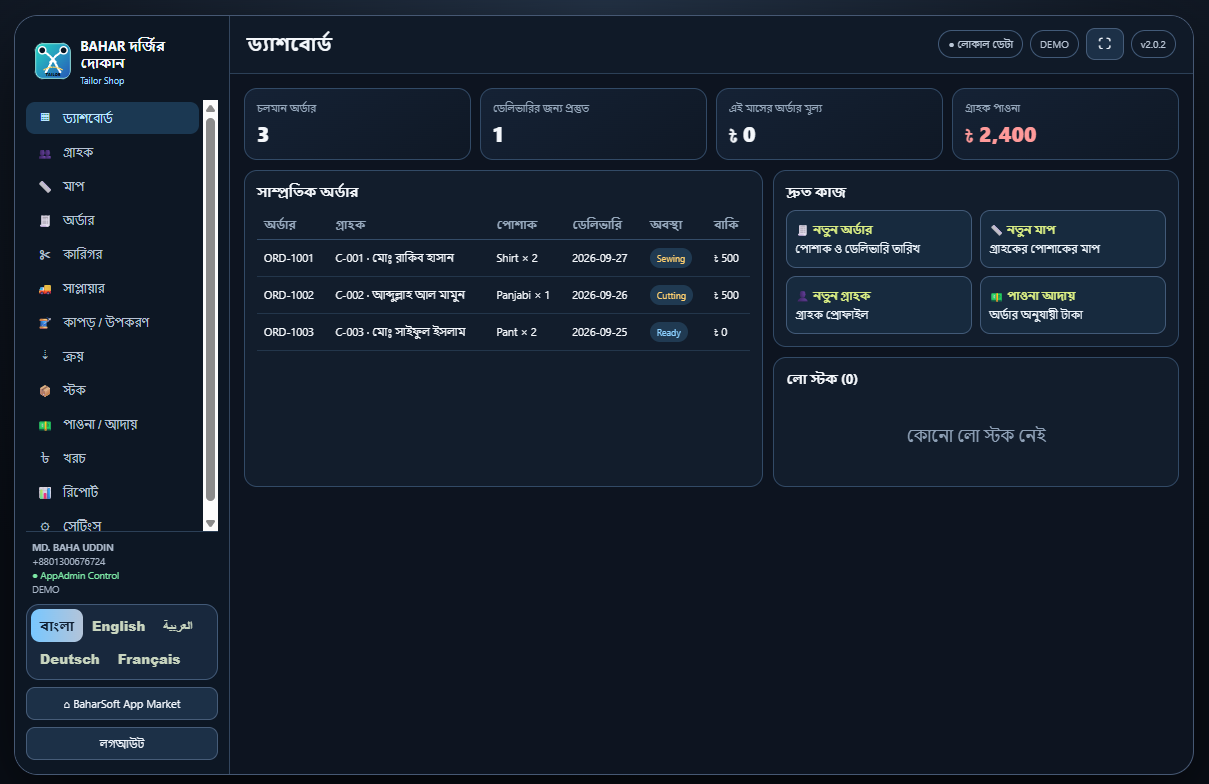Click the অবস্থা column header
This screenshot has height=784, width=1209.
click(x=666, y=225)
